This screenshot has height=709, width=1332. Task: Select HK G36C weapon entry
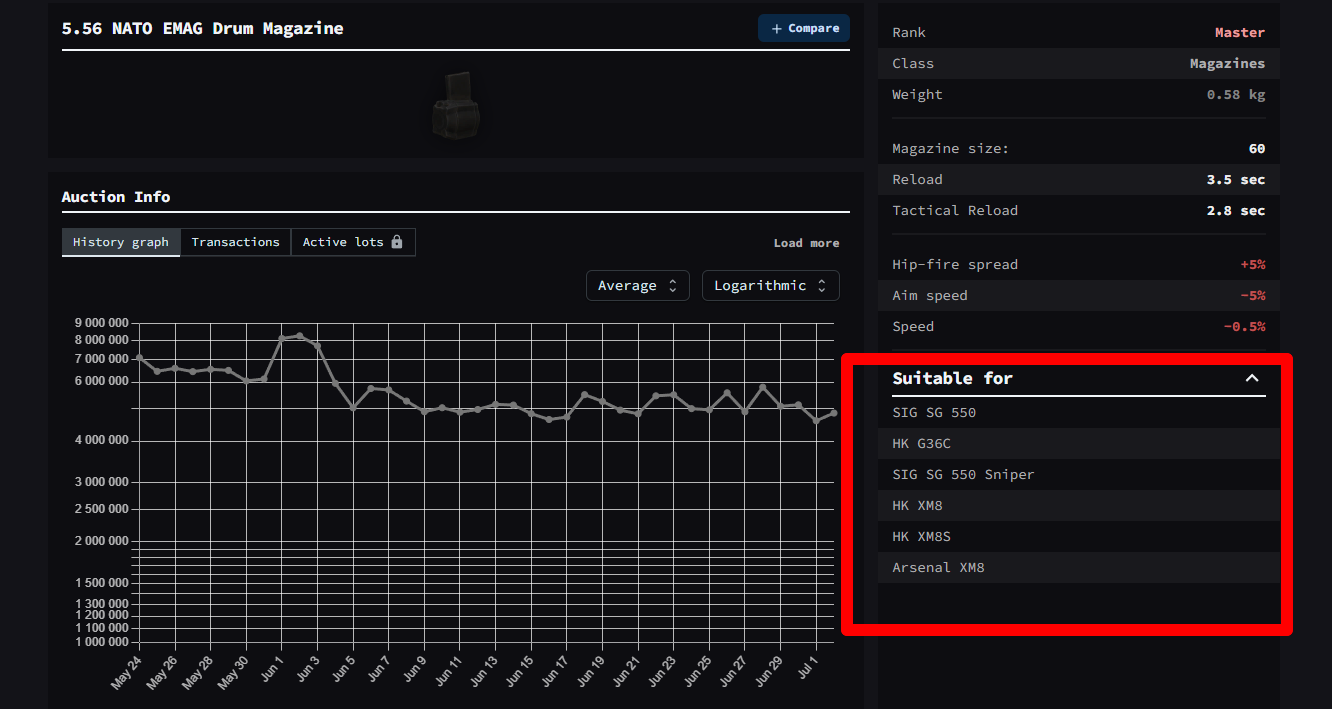point(1079,444)
